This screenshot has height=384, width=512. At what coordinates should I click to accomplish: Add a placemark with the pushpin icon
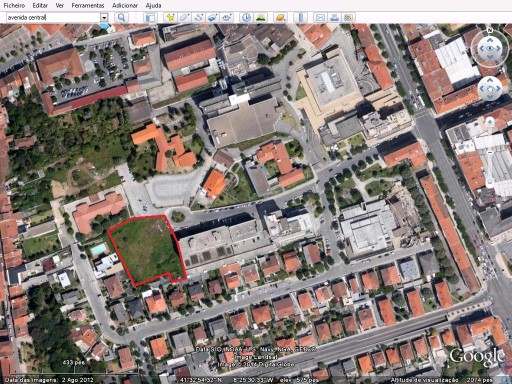tap(170, 17)
